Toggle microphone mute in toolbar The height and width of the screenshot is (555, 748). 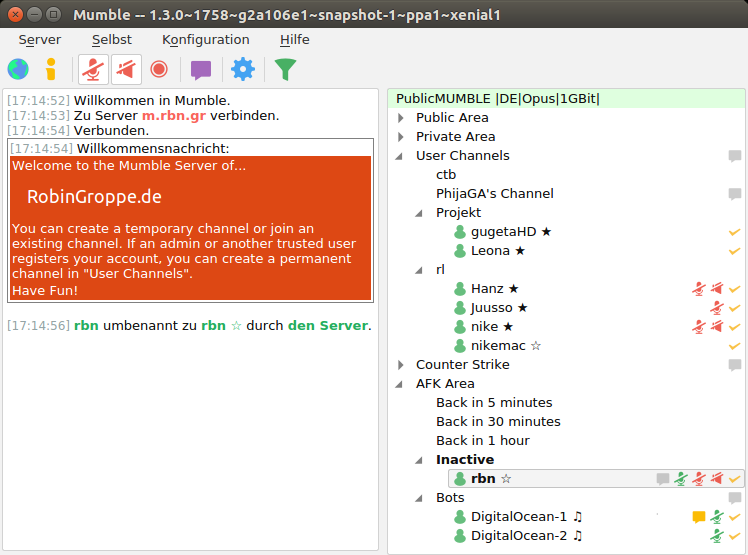pos(93,69)
